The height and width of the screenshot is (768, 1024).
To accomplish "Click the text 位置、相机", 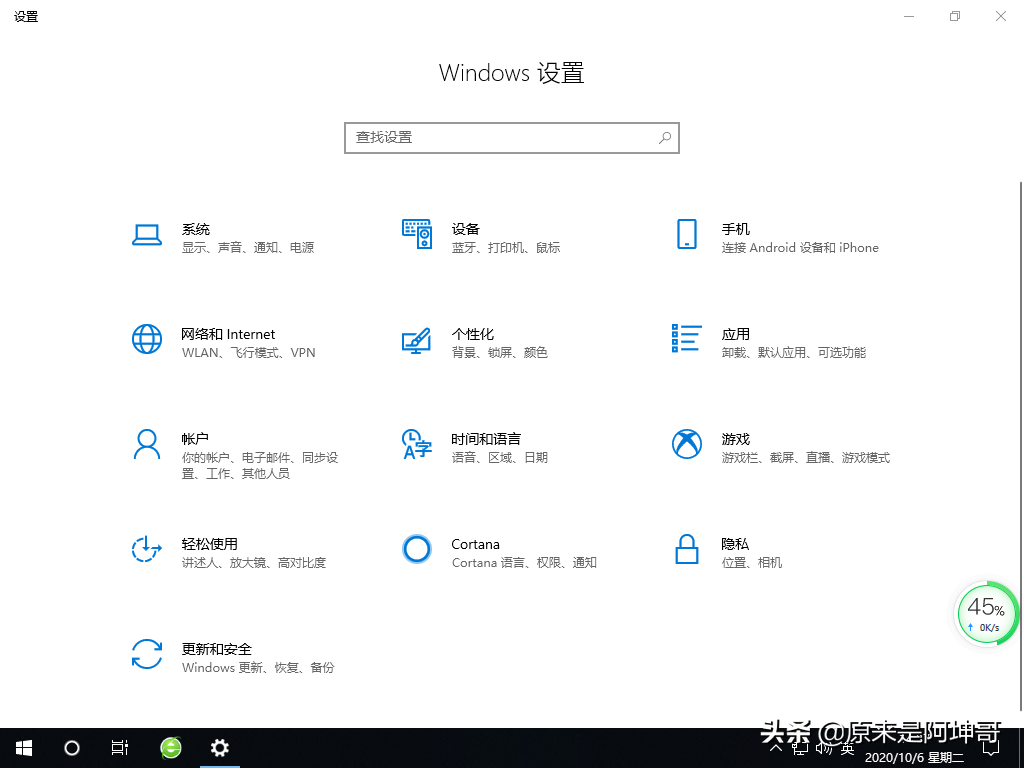I will coord(752,563).
